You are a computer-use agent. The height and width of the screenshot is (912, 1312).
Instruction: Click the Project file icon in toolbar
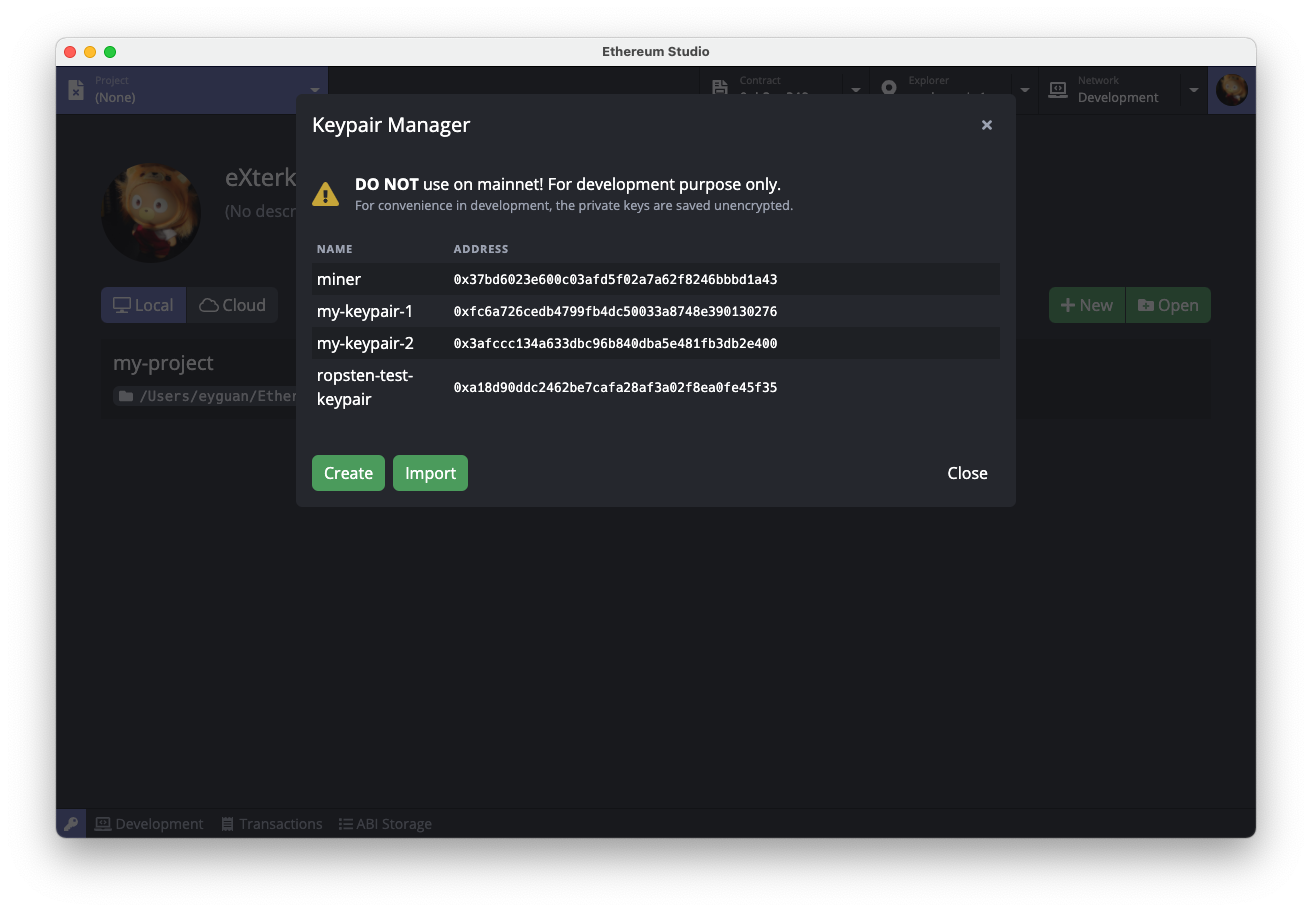pos(76,90)
